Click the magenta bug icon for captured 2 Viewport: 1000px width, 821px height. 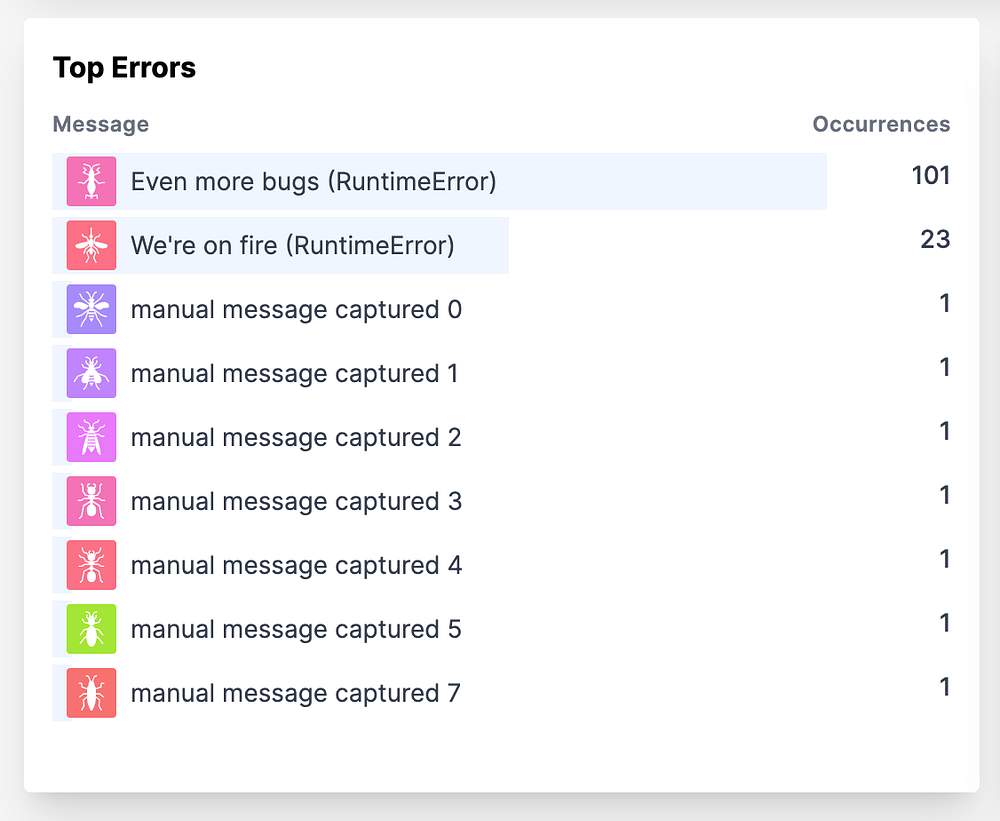click(x=91, y=438)
